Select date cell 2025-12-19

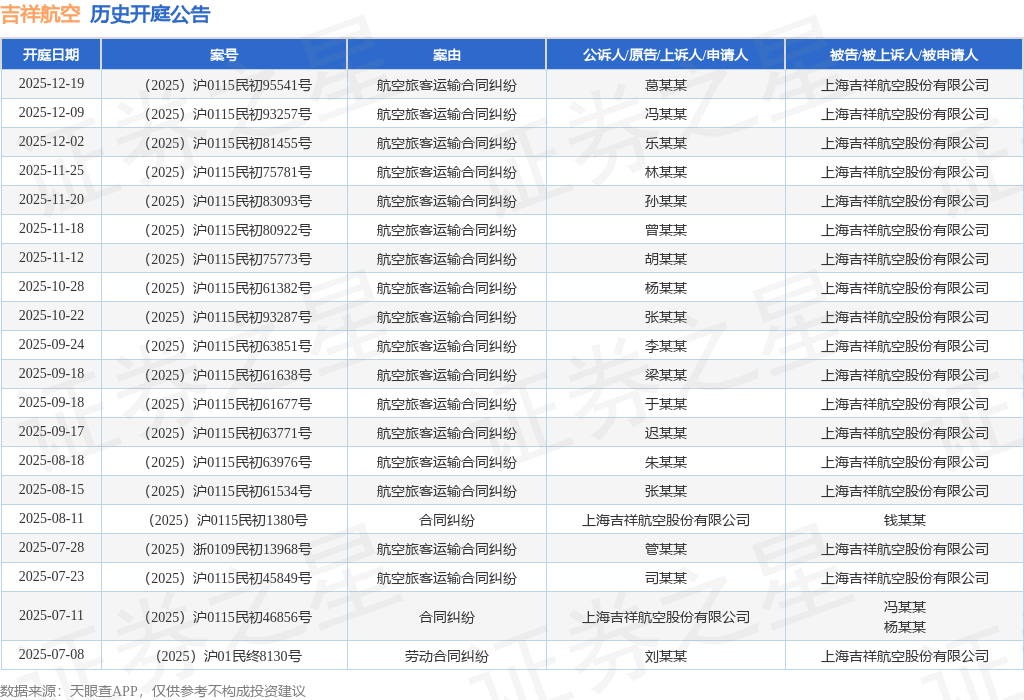(x=51, y=84)
